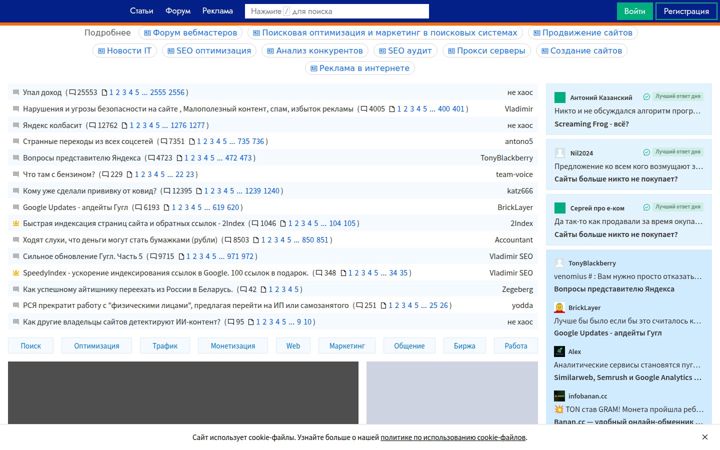Select the Оптимизация tab
This screenshot has height=450, width=720.
96,346
